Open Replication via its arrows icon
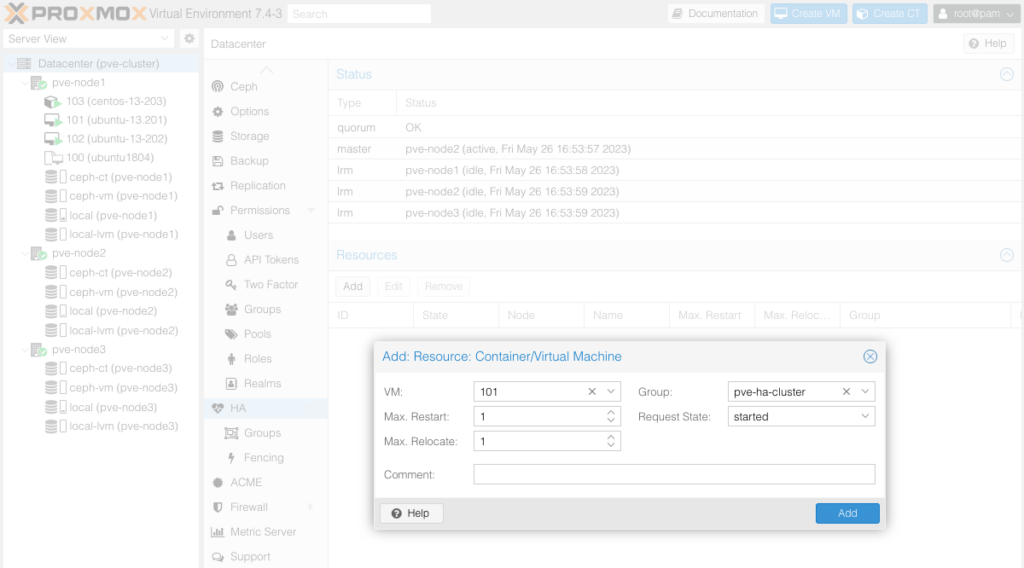Viewport: 1024px width, 568px height. pyautogui.click(x=217, y=186)
